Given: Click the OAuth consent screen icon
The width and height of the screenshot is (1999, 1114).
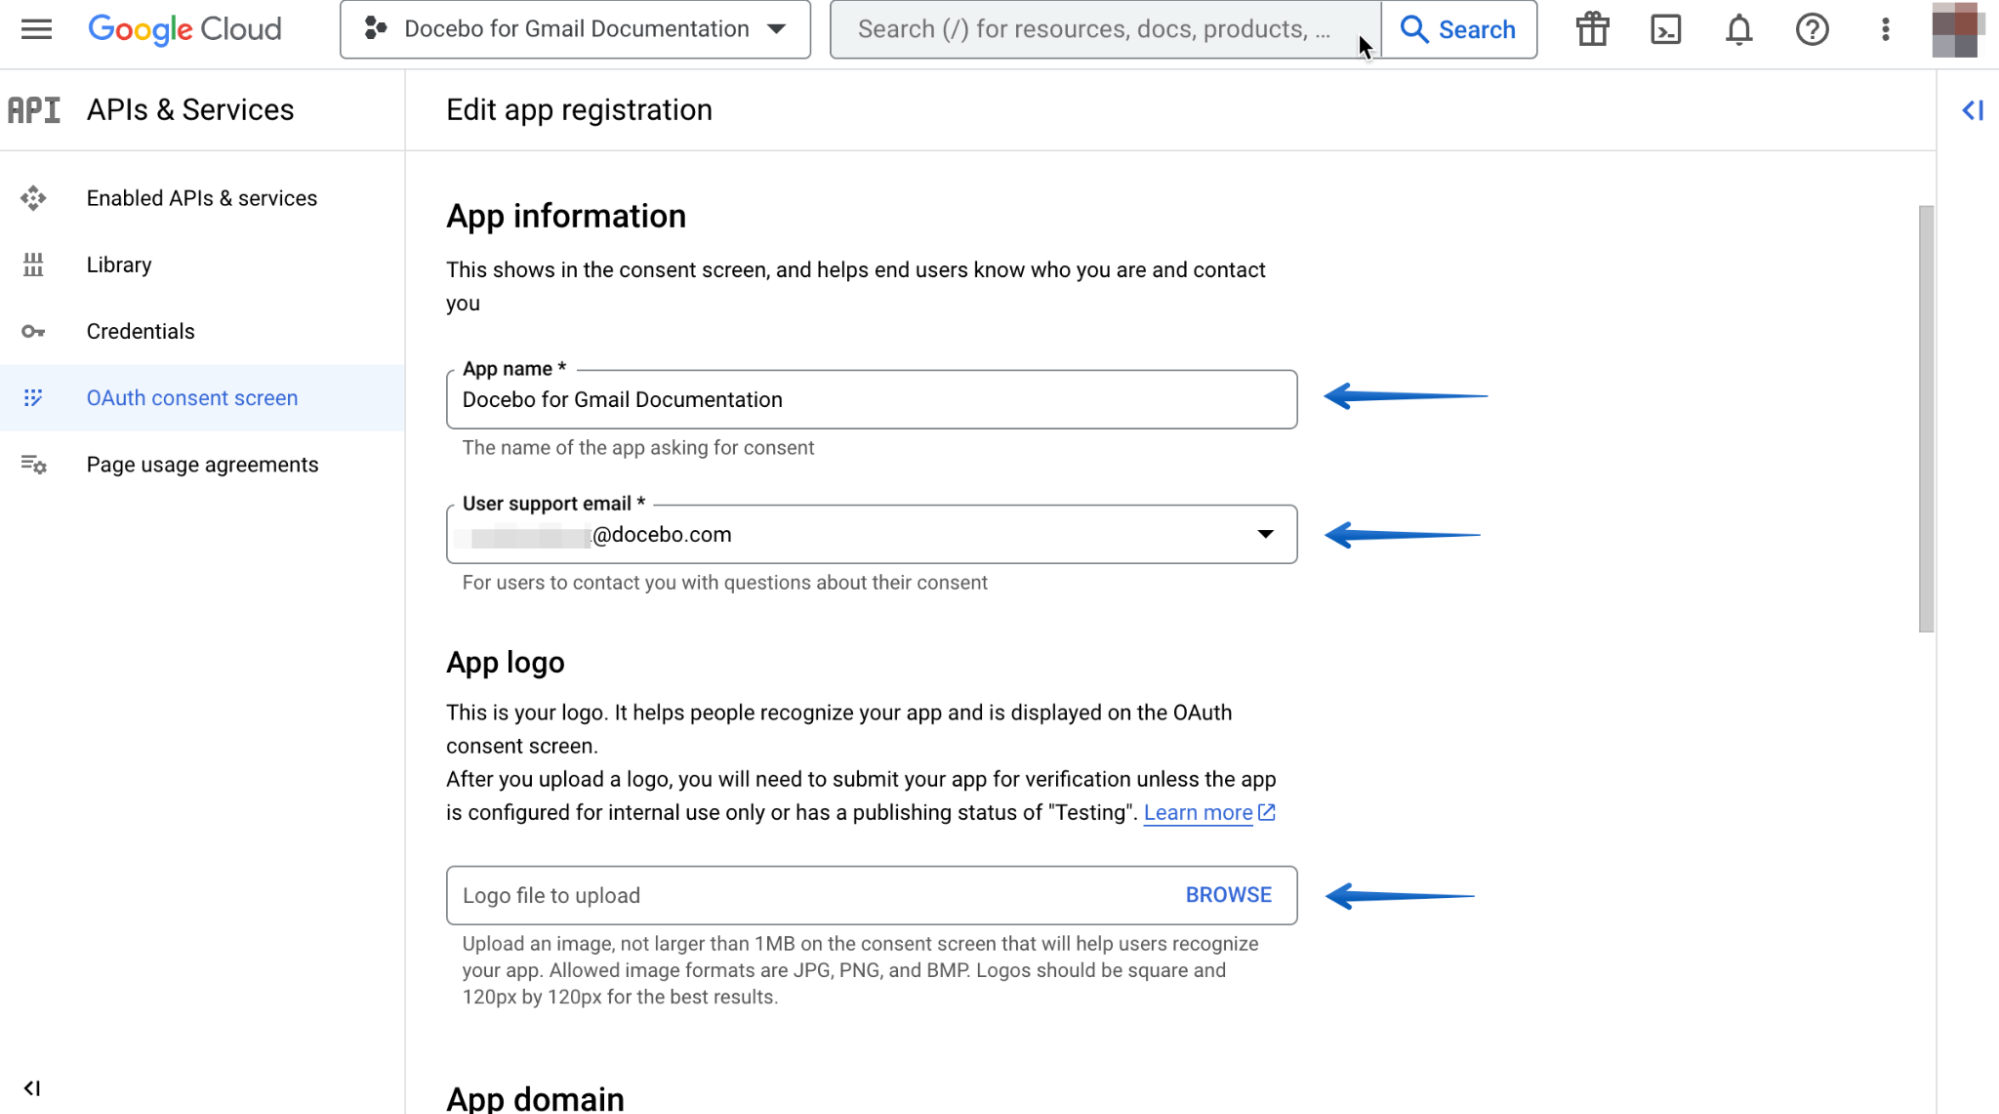Looking at the screenshot, I should (x=33, y=398).
